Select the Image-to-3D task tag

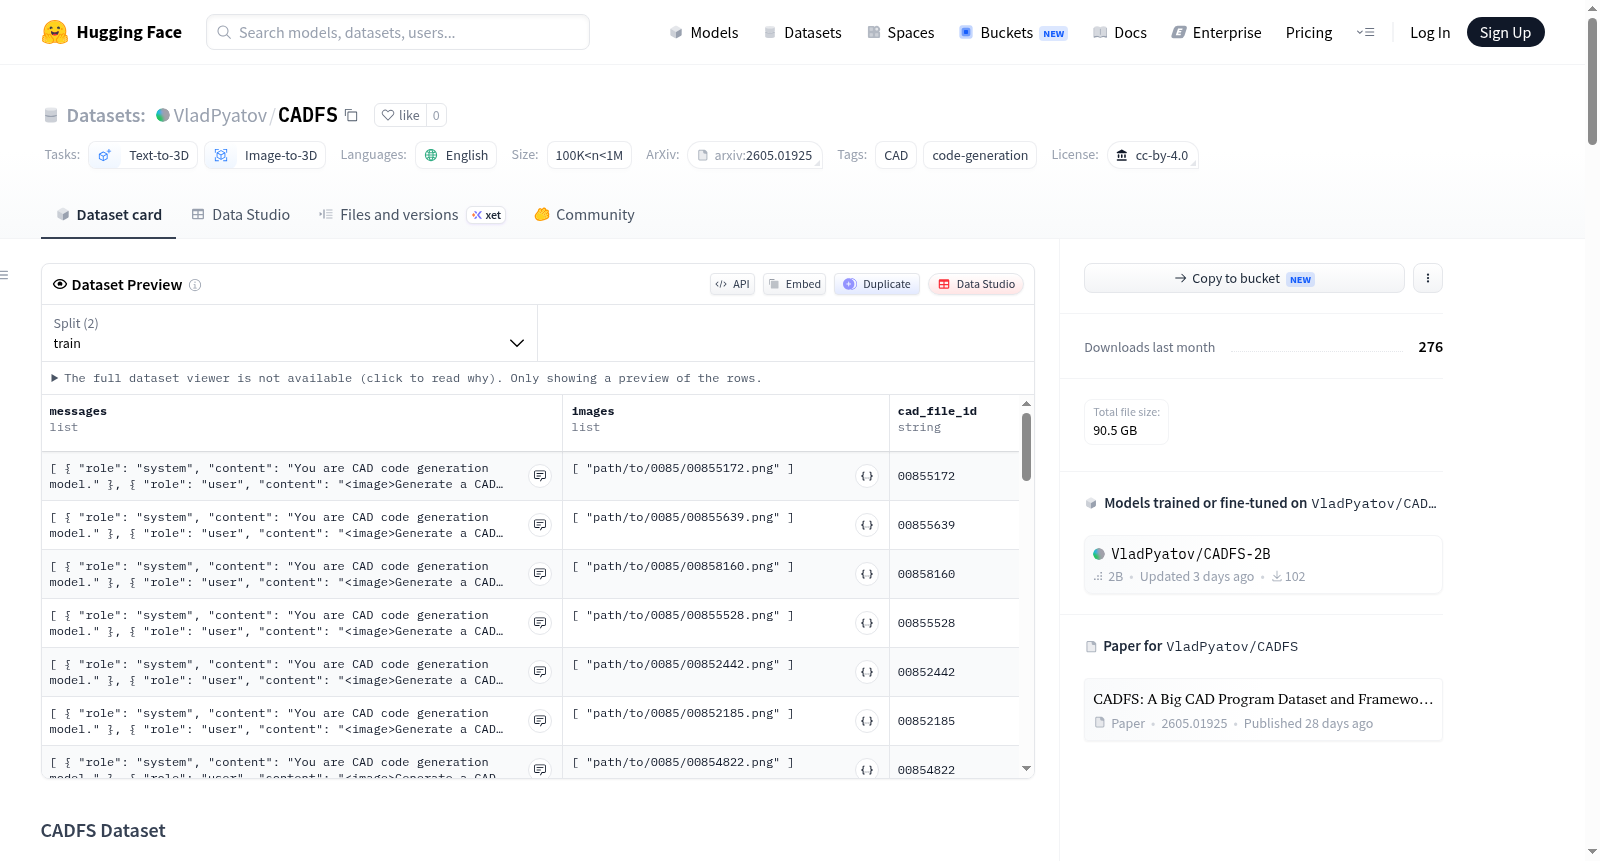pos(265,155)
